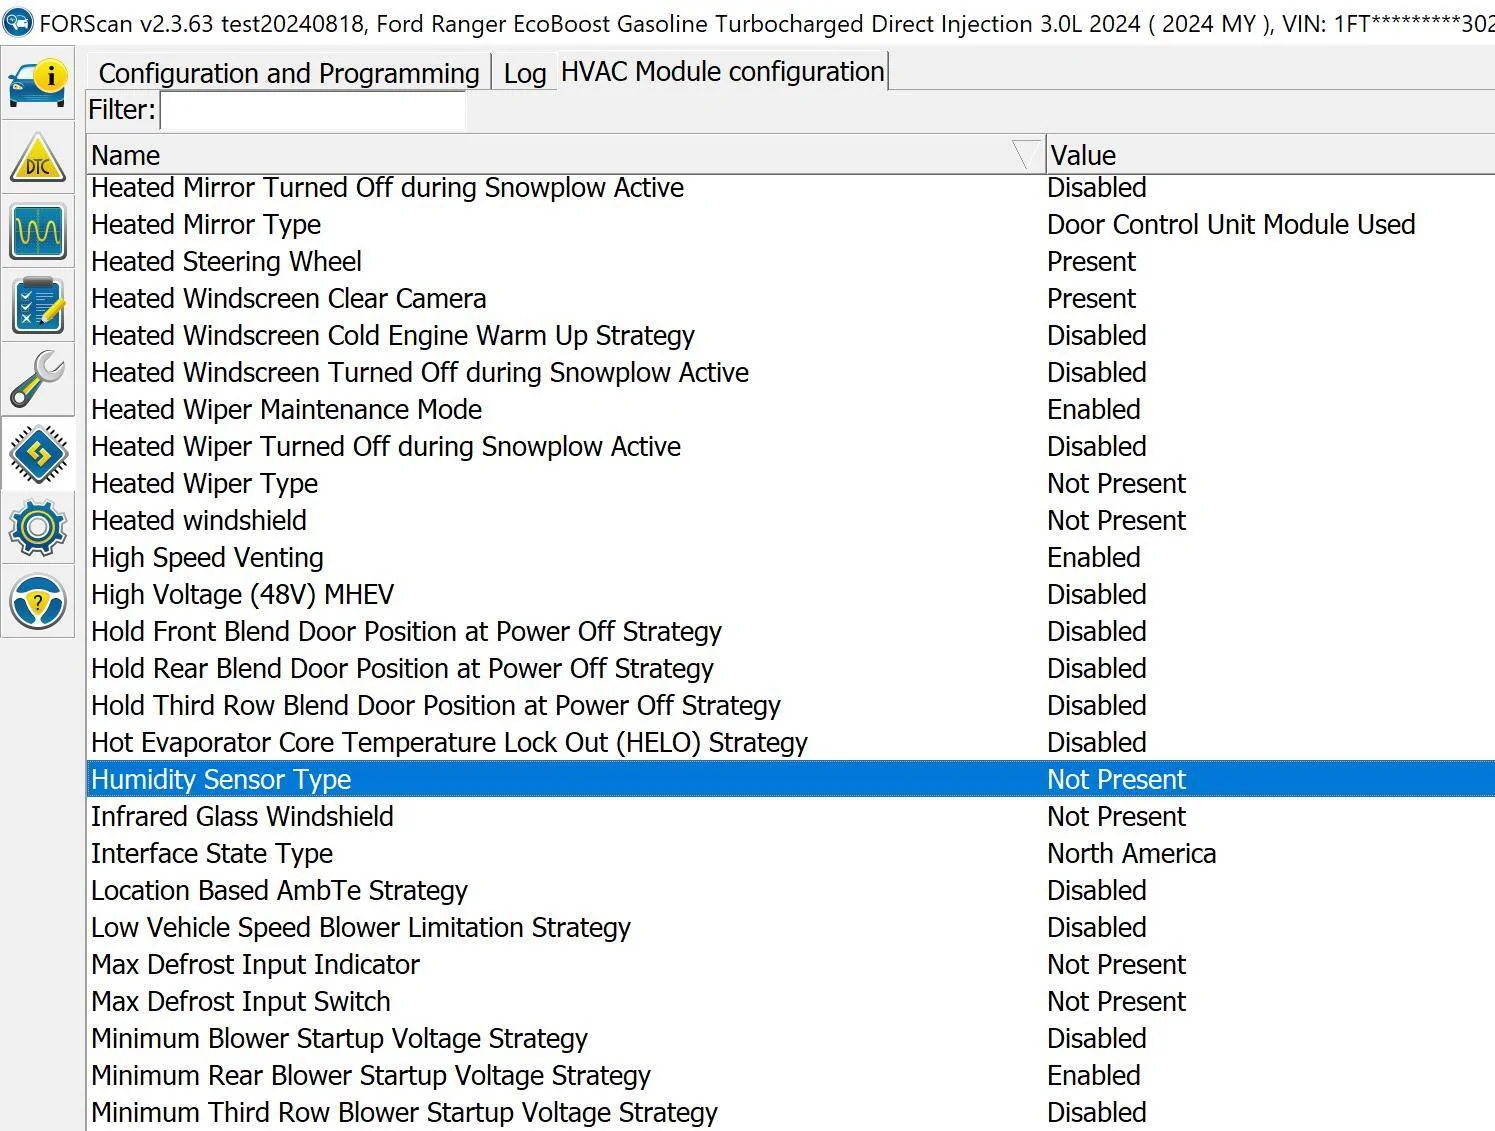Select High Speed Venting row
The height and width of the screenshot is (1131, 1495).
[x=791, y=557]
